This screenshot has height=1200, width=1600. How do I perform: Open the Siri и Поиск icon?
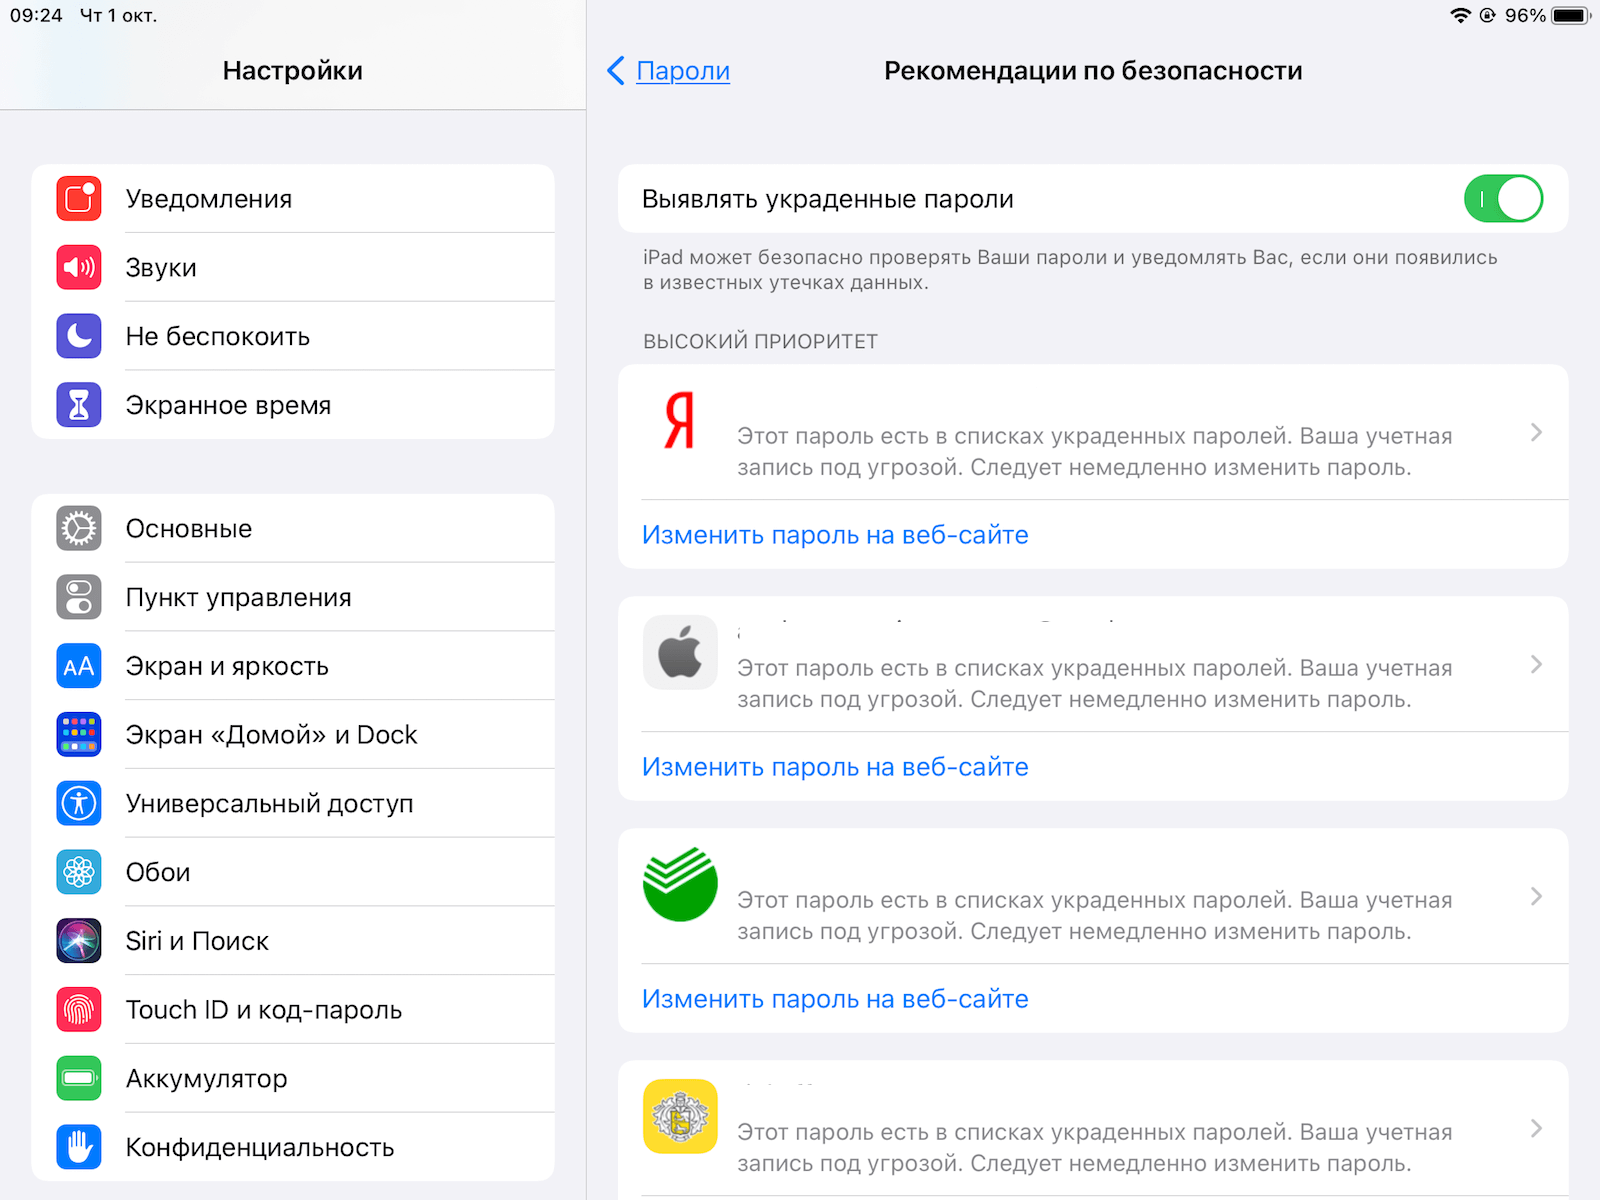point(79,941)
